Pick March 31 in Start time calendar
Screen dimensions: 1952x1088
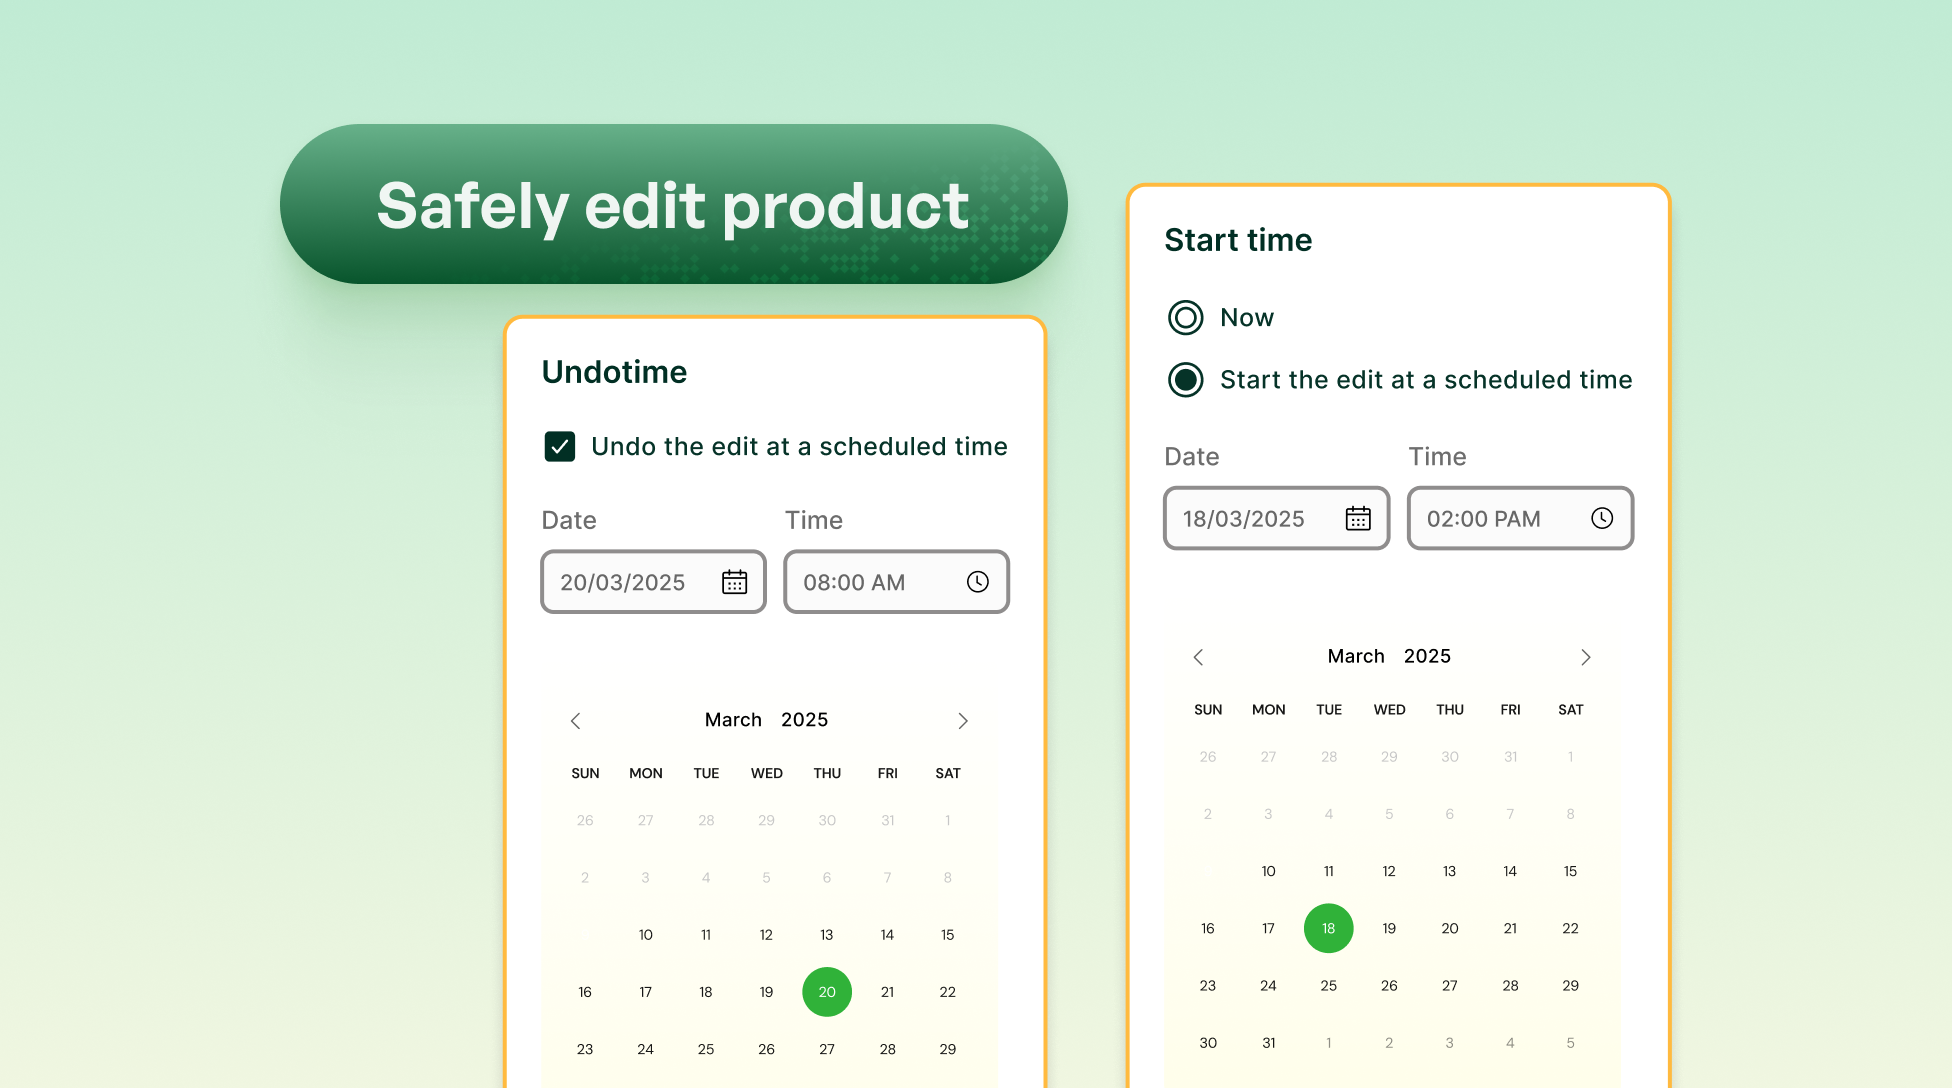[x=1268, y=1043]
